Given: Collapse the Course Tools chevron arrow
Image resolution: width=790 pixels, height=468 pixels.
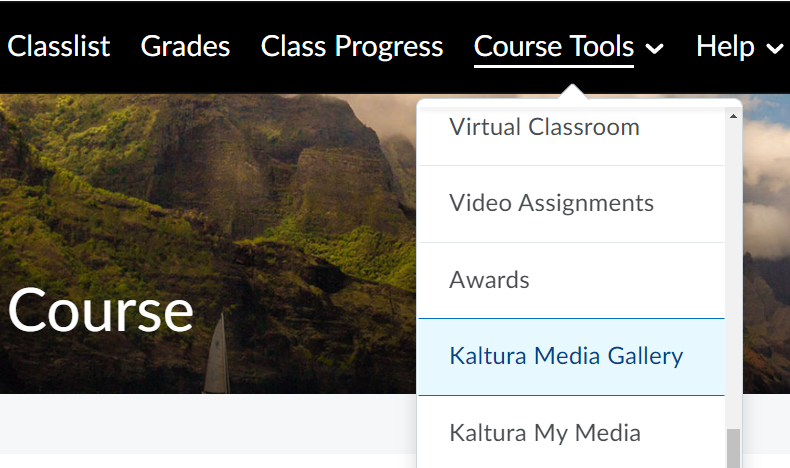Looking at the screenshot, I should [x=655, y=48].
